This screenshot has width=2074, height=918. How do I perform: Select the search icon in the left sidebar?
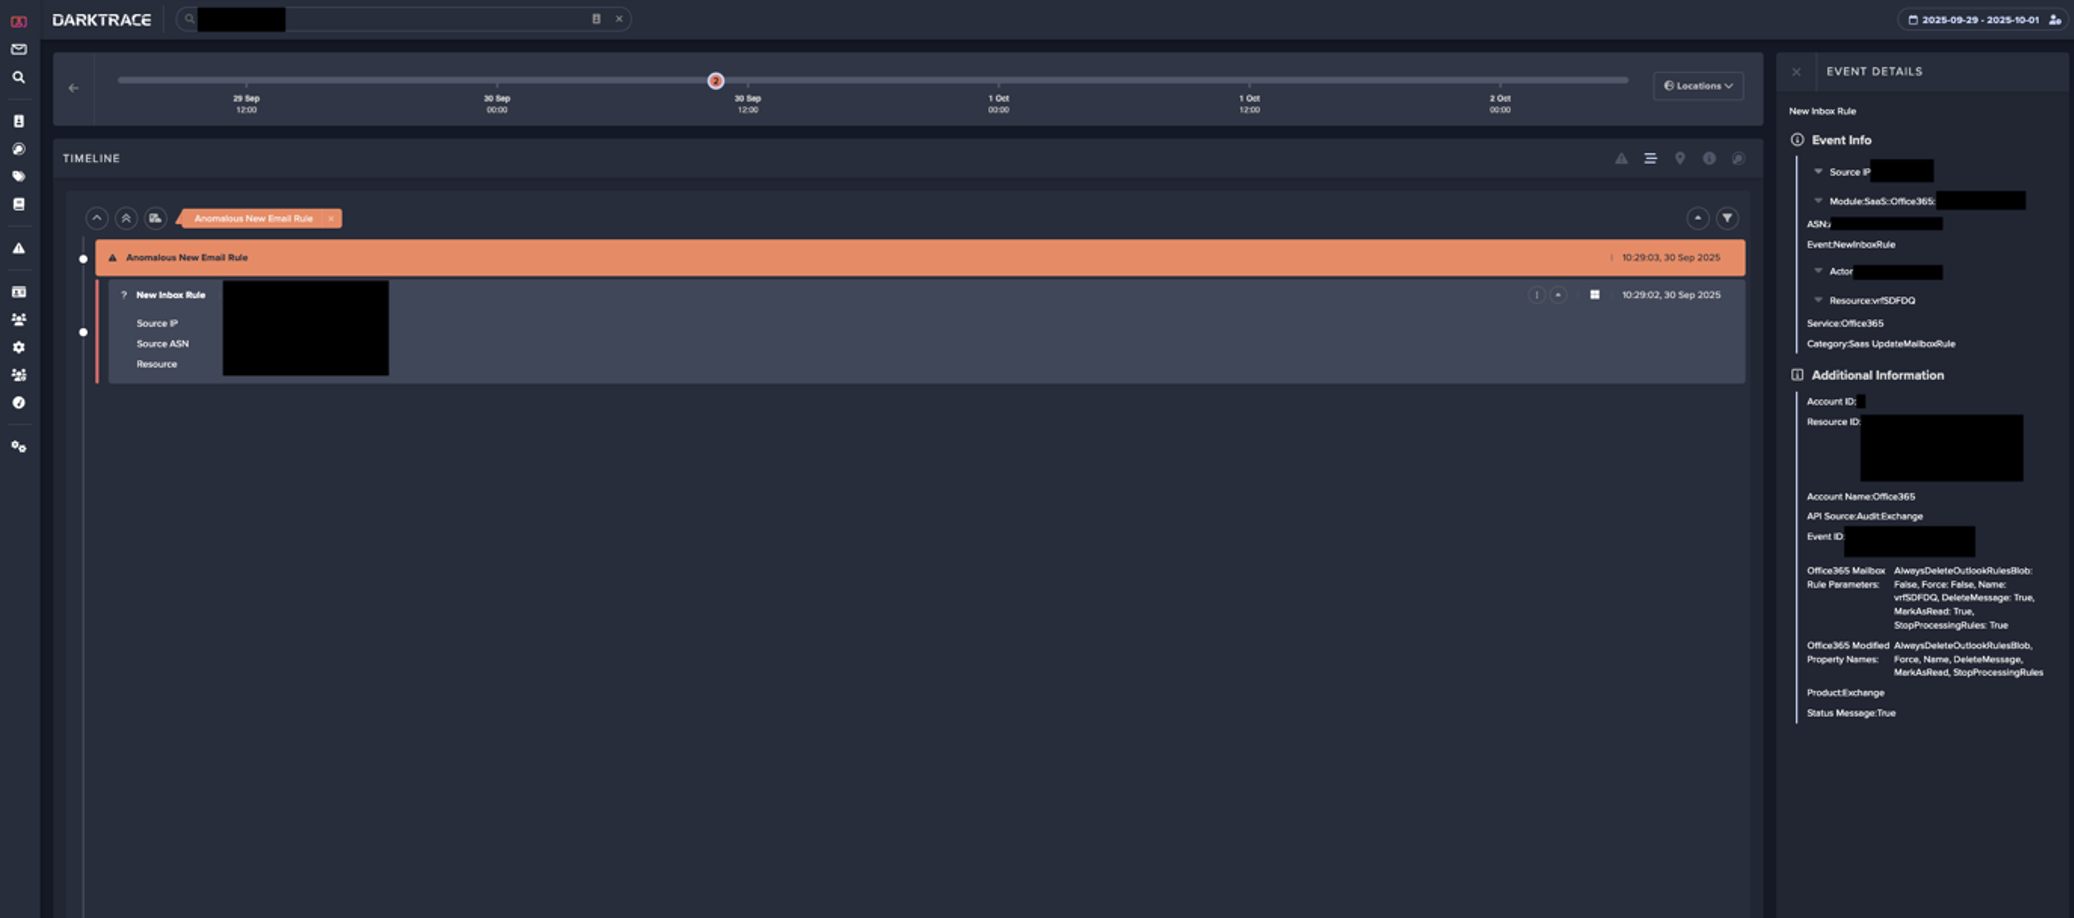tap(18, 76)
